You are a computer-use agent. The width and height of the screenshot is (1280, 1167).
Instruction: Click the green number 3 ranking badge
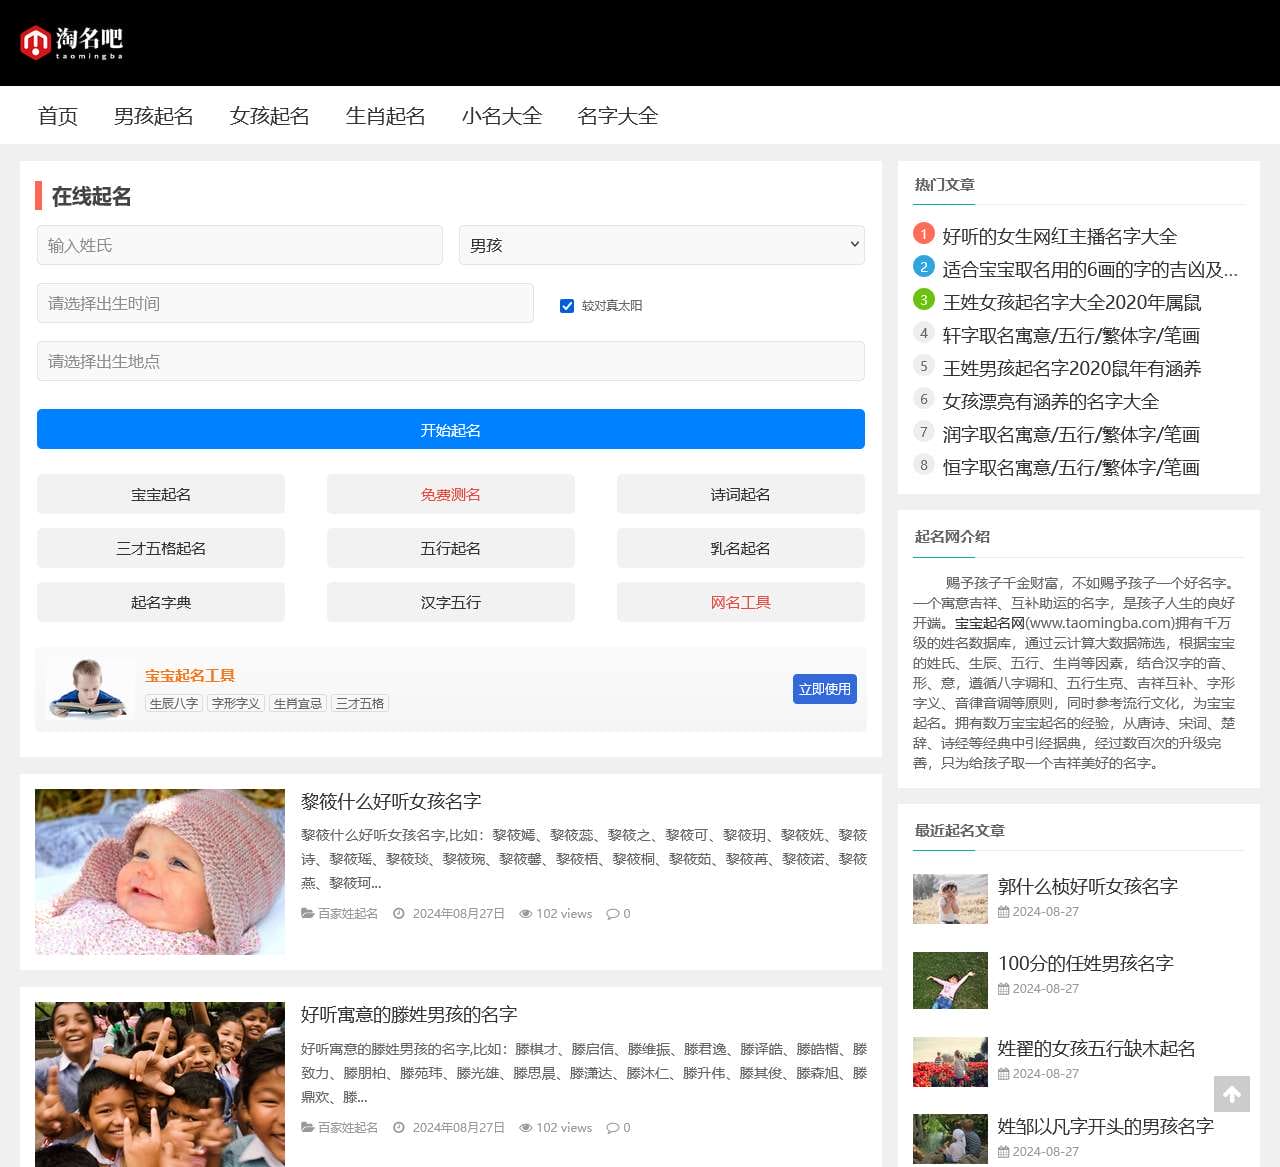point(924,300)
